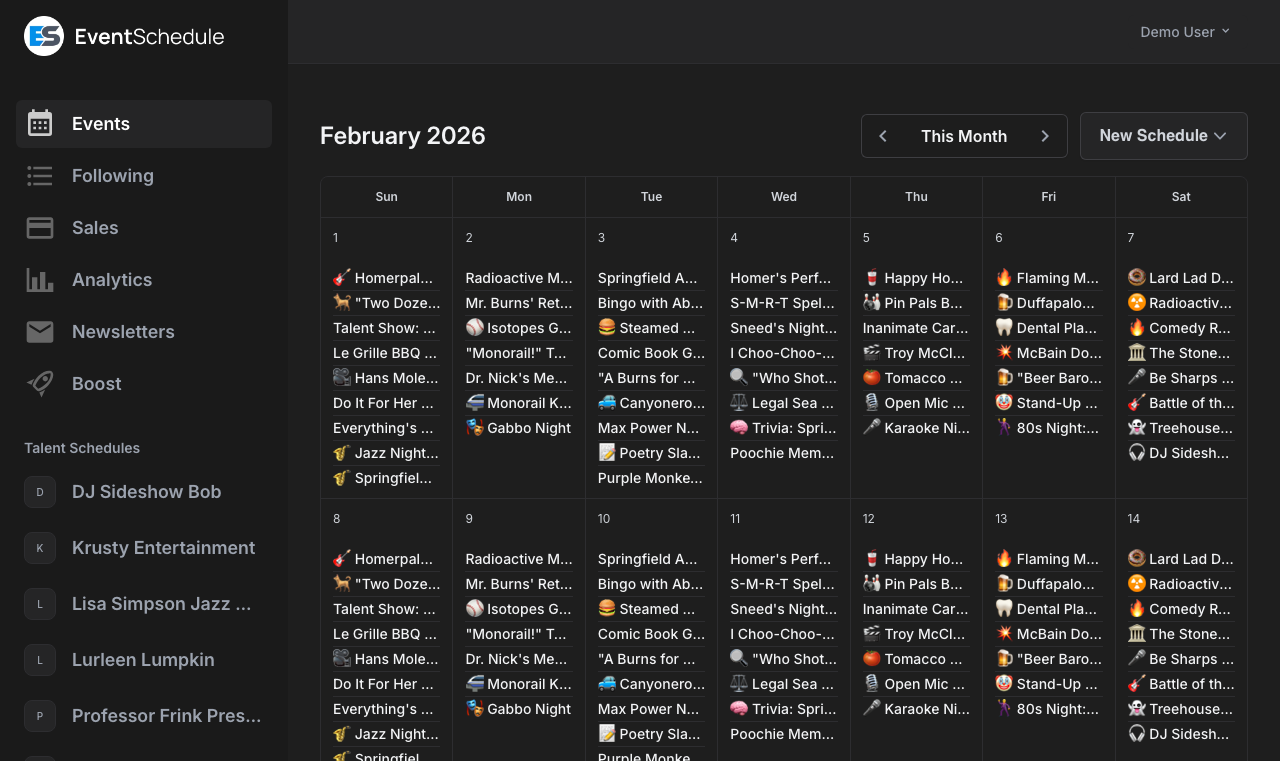Open Sales using the card icon
The height and width of the screenshot is (761, 1280).
[40, 227]
